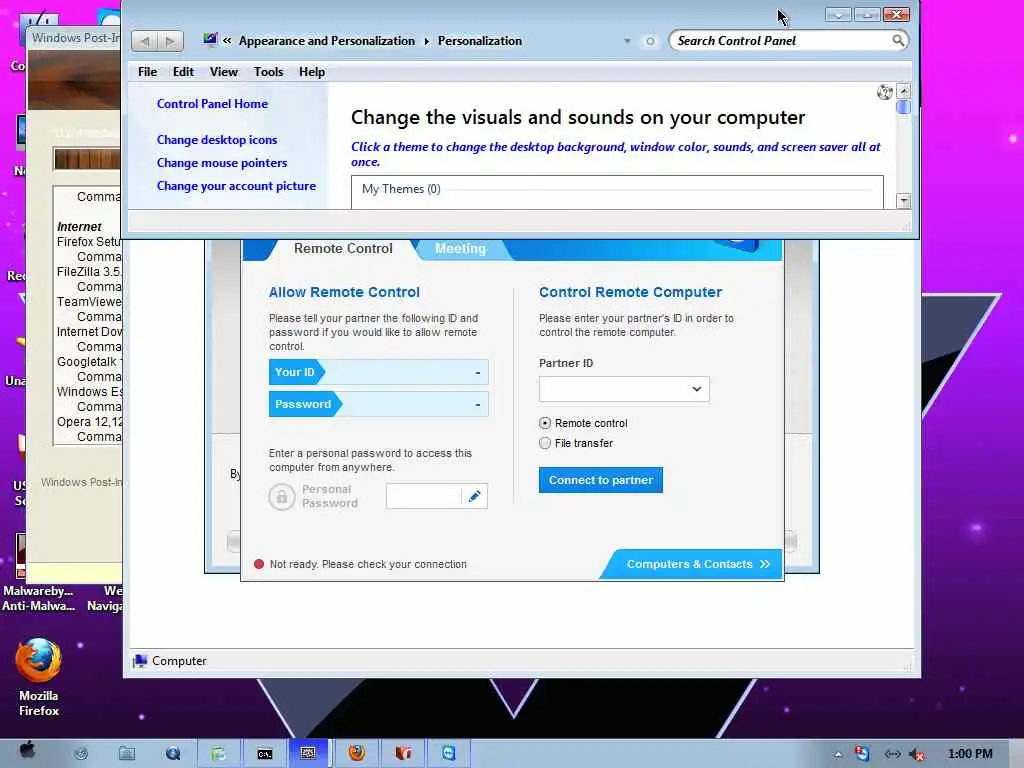Select 'Googletalk' entry in Post-Install list
This screenshot has width=1024, height=768.
[89, 362]
